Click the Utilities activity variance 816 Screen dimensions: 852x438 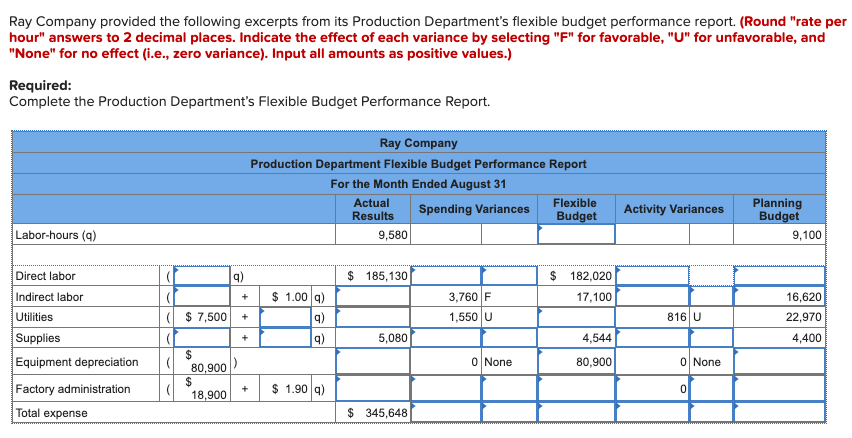[677, 317]
